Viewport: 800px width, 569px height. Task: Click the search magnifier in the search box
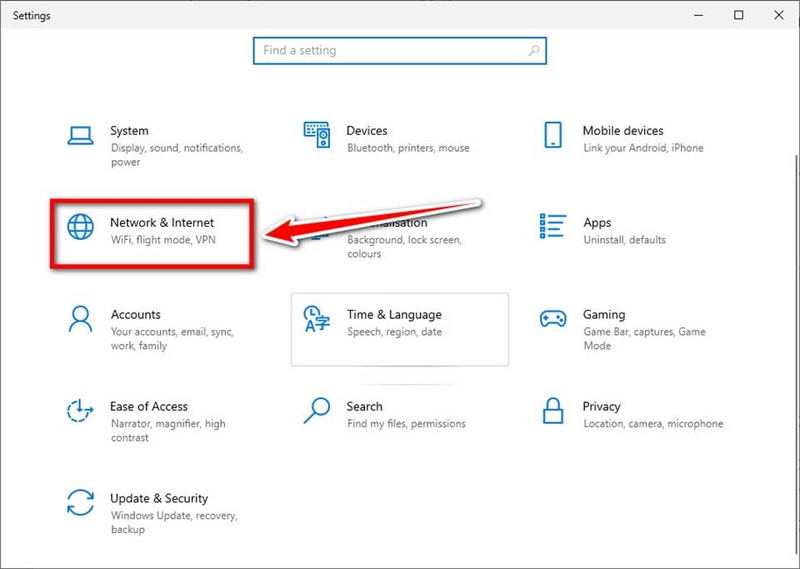[x=534, y=51]
